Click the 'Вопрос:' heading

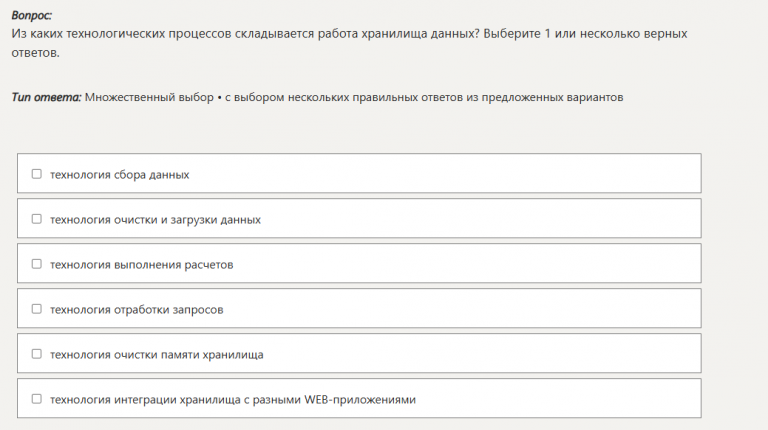pos(32,17)
